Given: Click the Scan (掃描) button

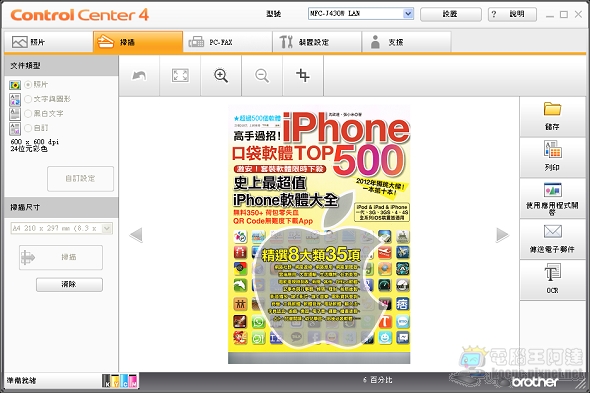Looking at the screenshot, I should [x=61, y=257].
